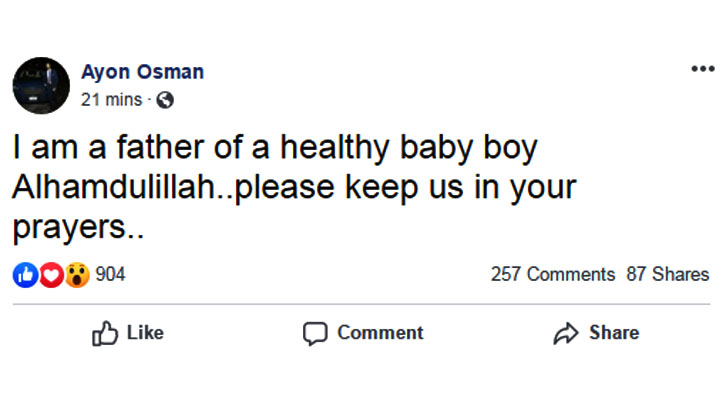Toggle Like on this post
725x400 pixels.
tap(128, 333)
